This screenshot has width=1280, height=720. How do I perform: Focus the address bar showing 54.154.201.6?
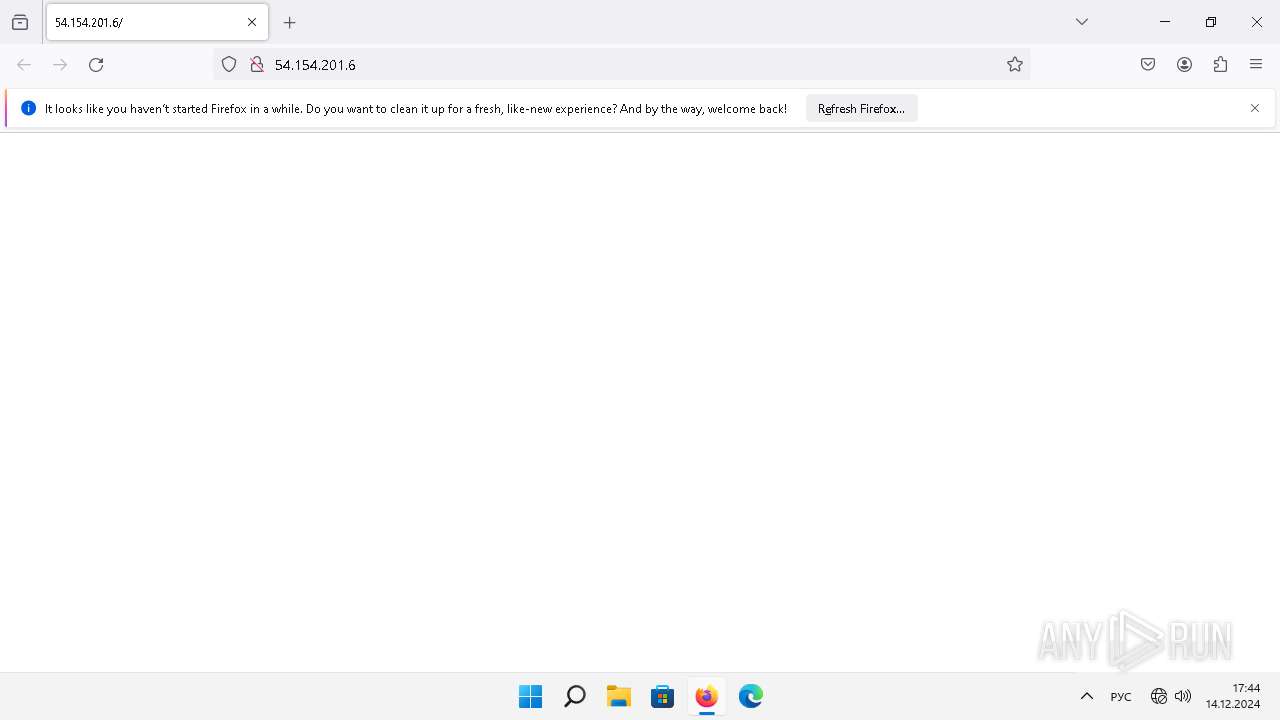pos(620,64)
